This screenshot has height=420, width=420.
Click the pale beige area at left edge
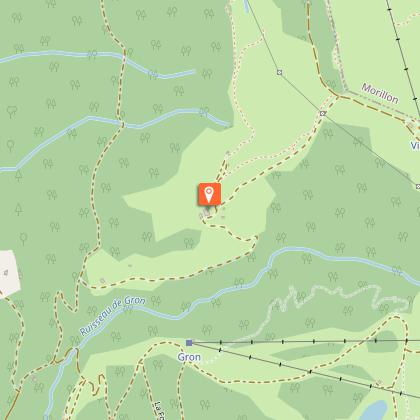[10, 274]
